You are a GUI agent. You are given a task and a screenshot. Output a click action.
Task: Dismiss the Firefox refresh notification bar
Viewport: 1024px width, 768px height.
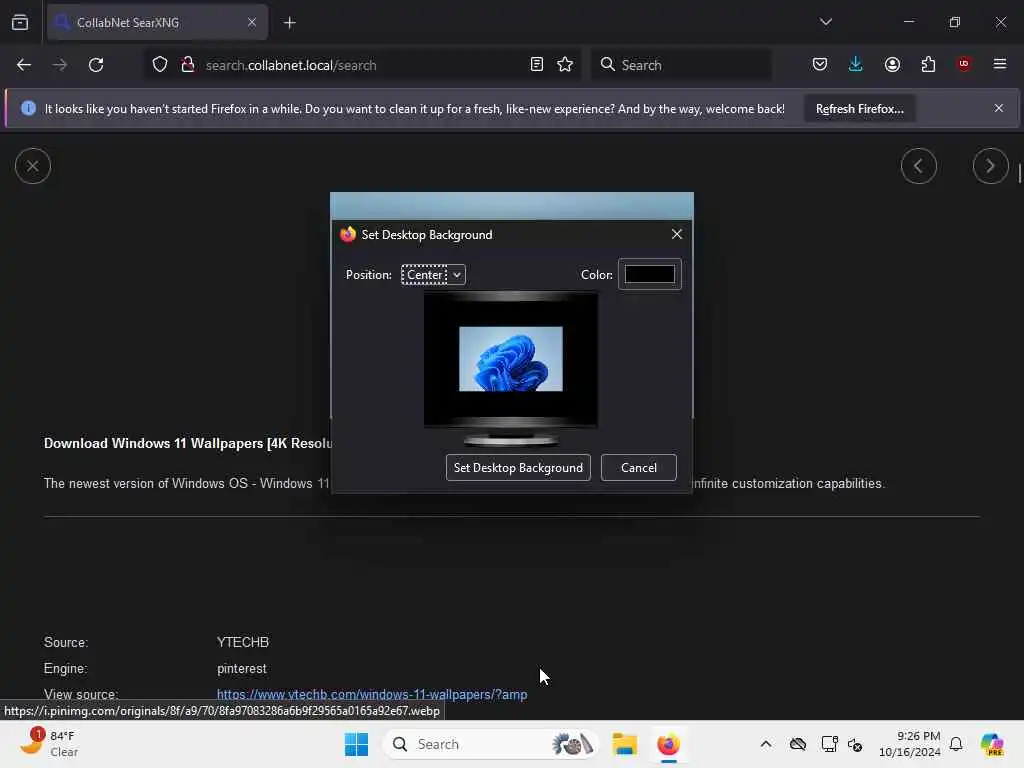[999, 108]
